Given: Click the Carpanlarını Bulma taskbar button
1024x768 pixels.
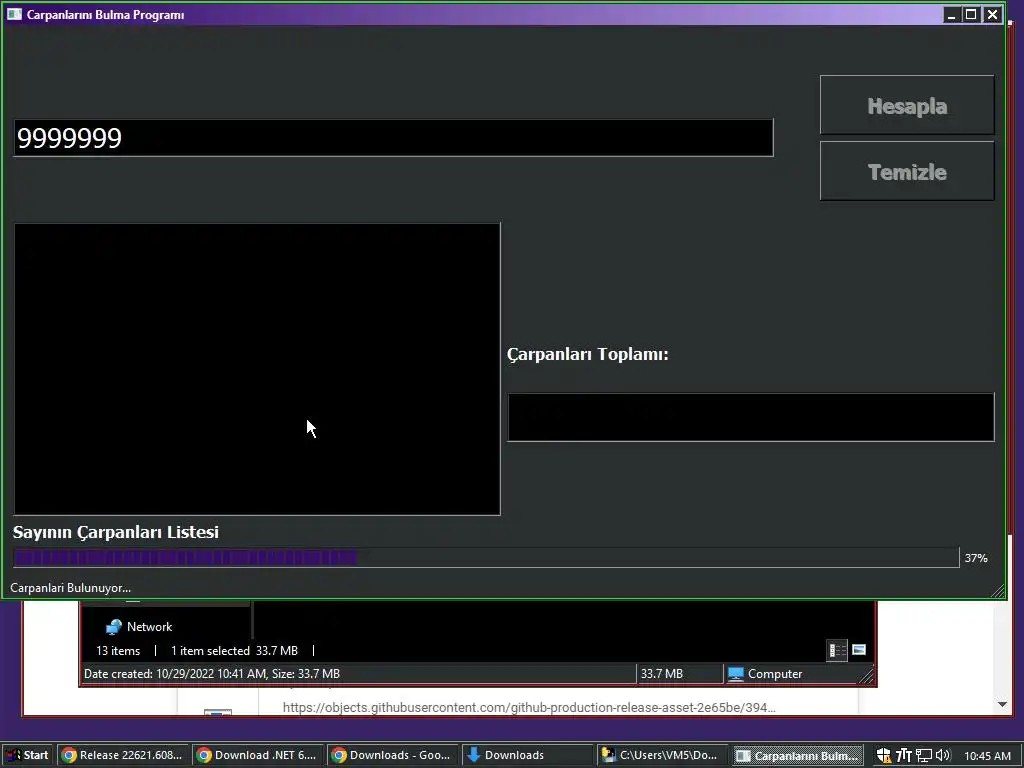Looking at the screenshot, I should [797, 755].
